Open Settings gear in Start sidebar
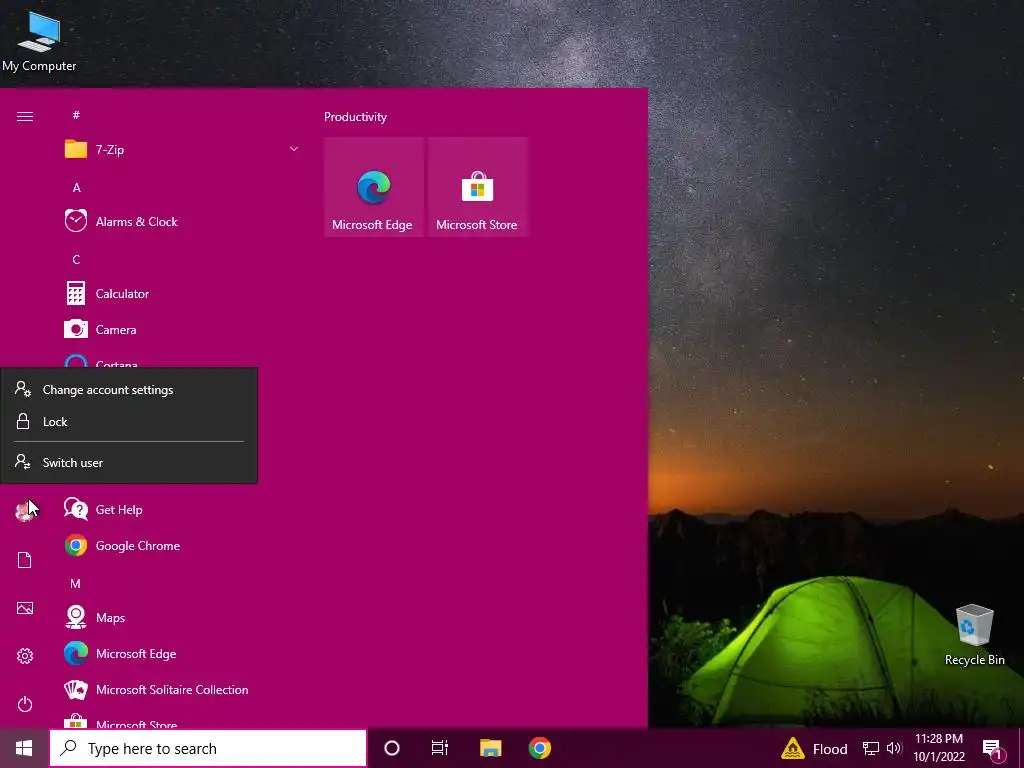Image resolution: width=1024 pixels, height=768 pixels. coord(25,656)
